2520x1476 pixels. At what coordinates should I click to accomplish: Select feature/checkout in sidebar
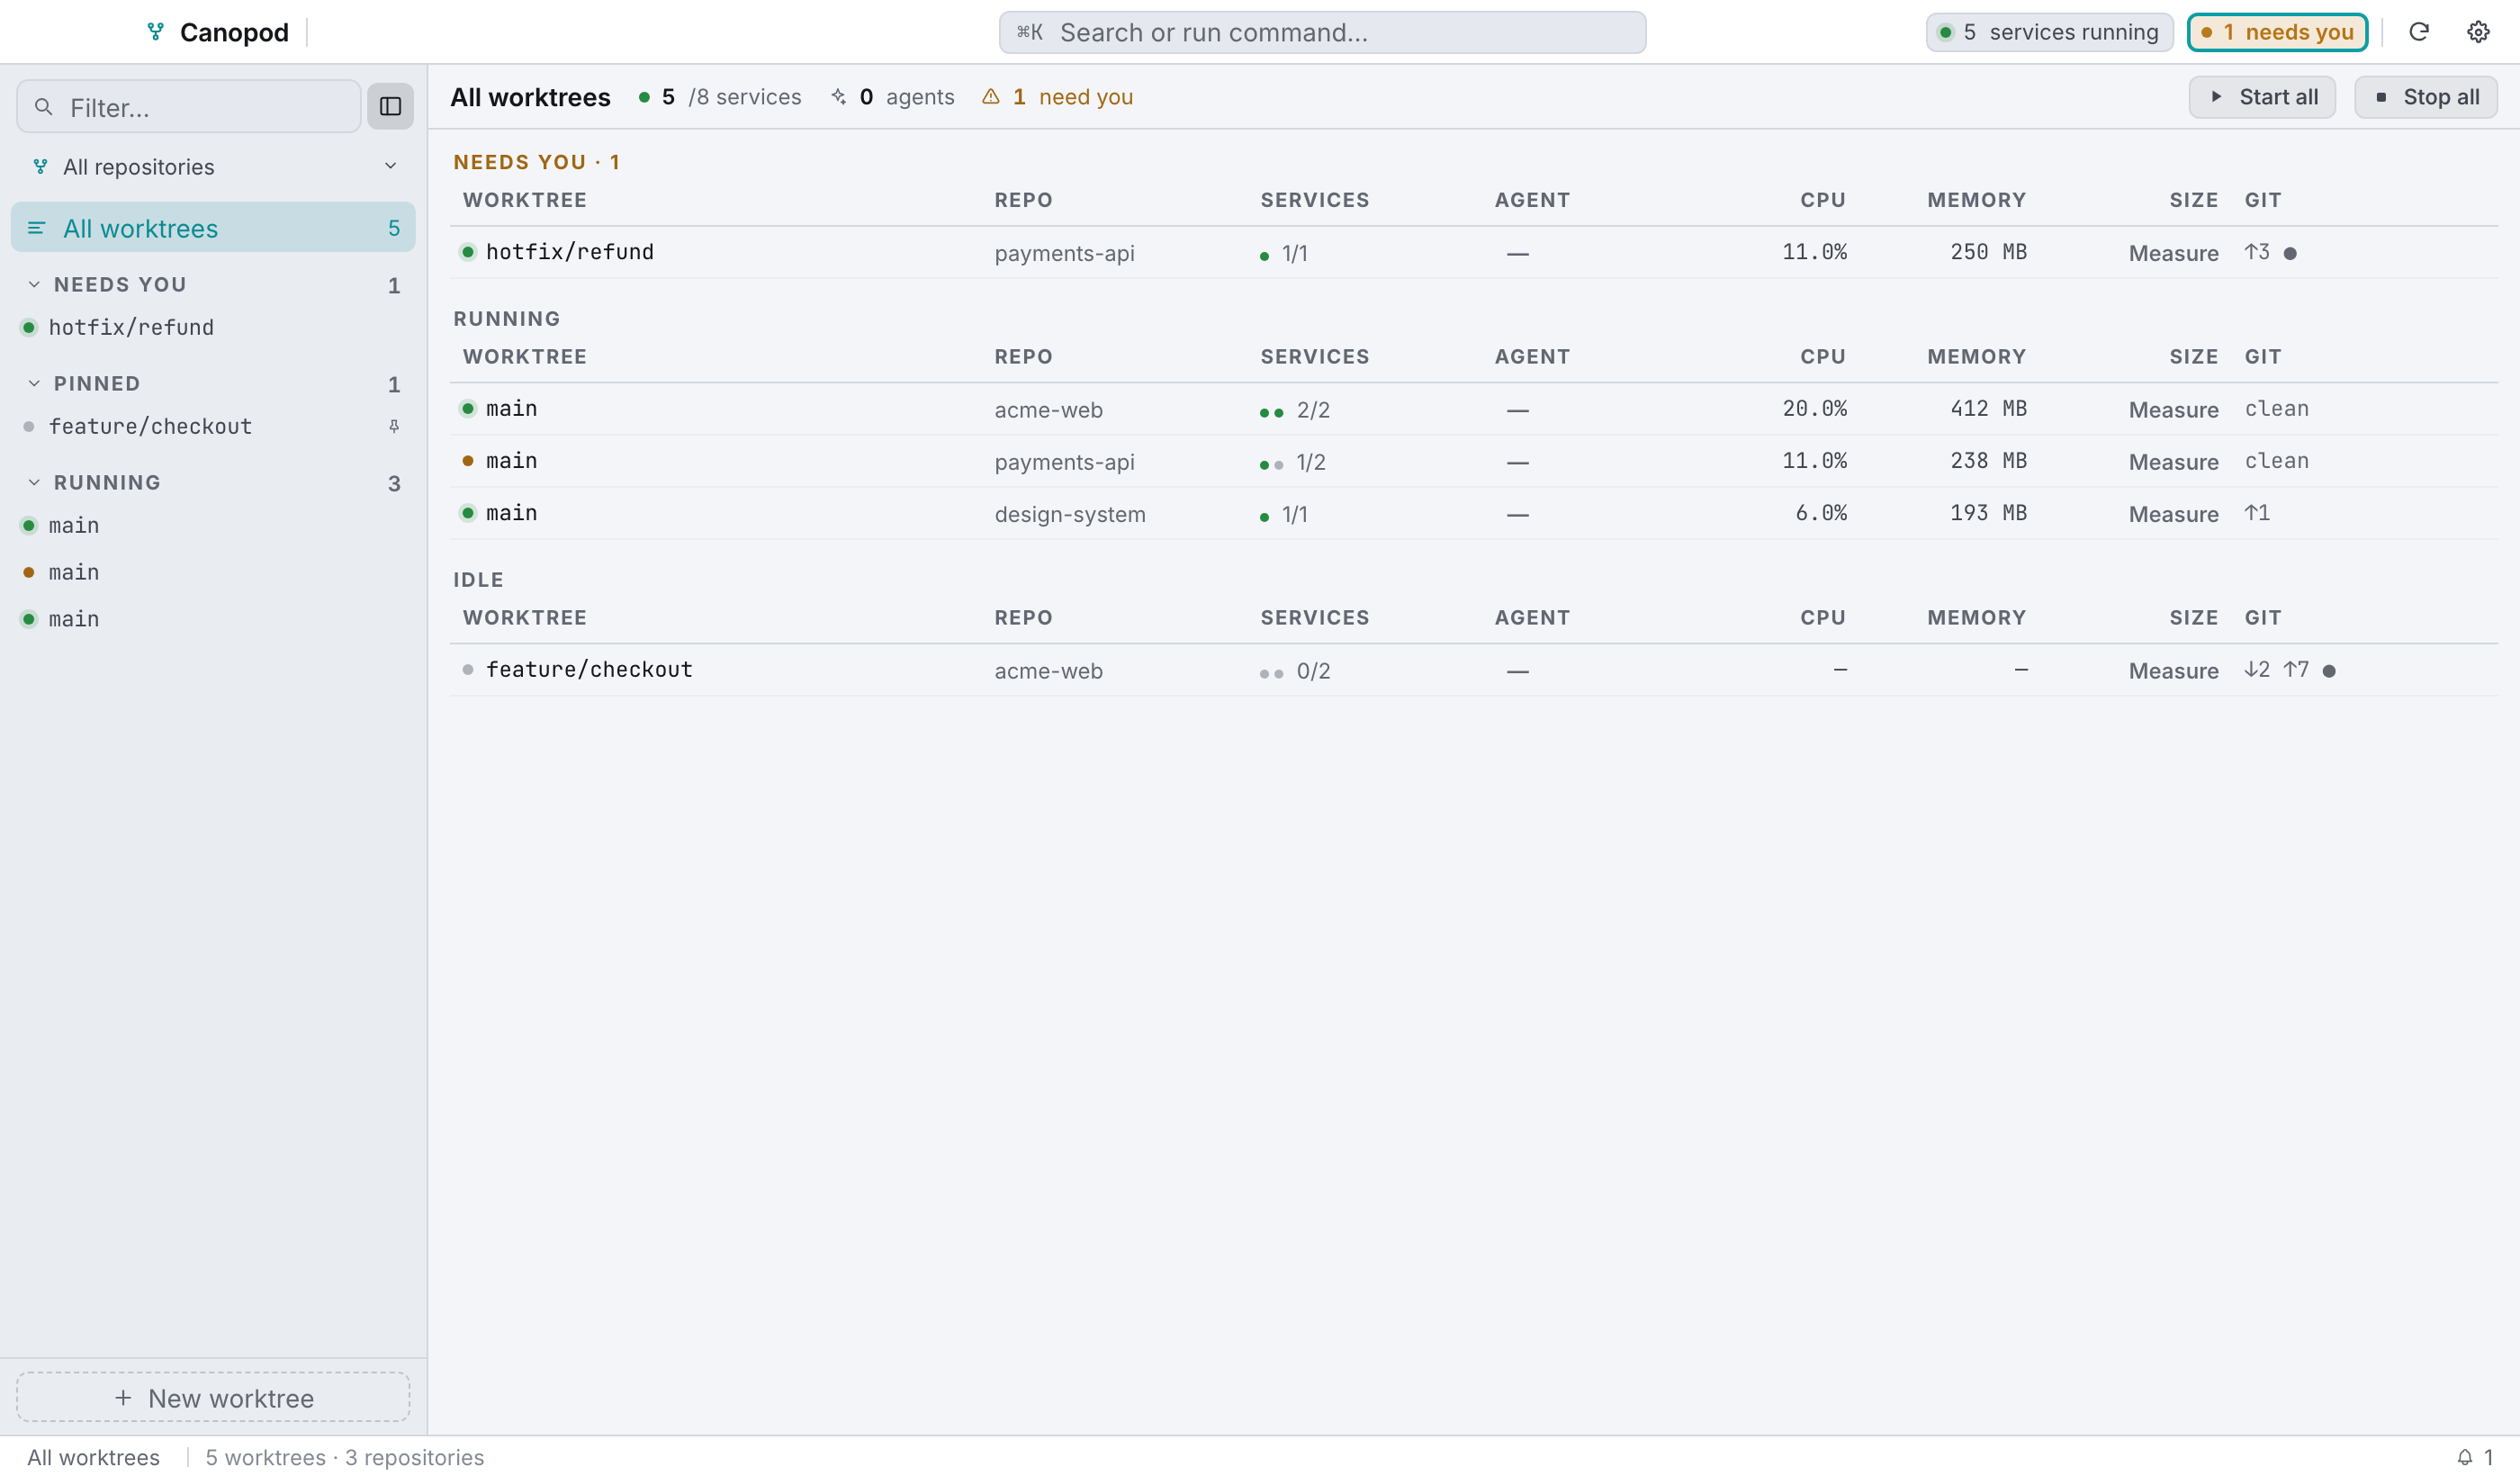(213, 426)
